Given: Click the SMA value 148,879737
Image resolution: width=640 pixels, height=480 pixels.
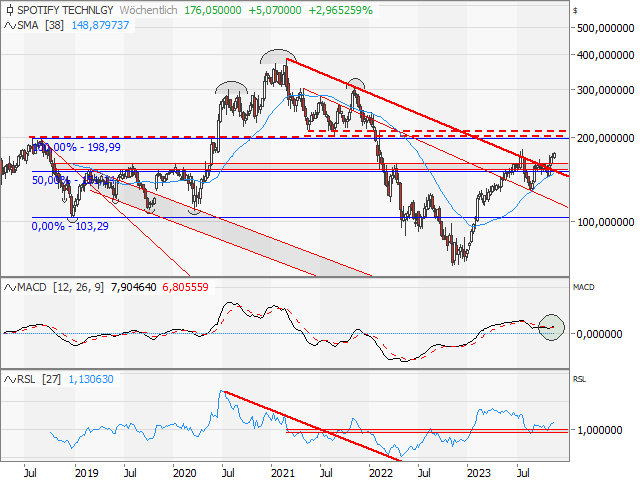Looking at the screenshot, I should click(x=100, y=25).
